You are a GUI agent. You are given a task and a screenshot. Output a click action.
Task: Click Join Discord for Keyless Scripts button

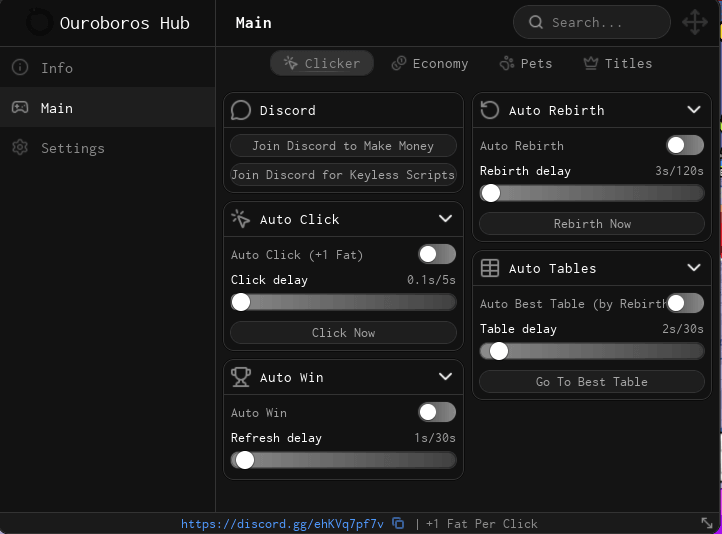point(343,175)
